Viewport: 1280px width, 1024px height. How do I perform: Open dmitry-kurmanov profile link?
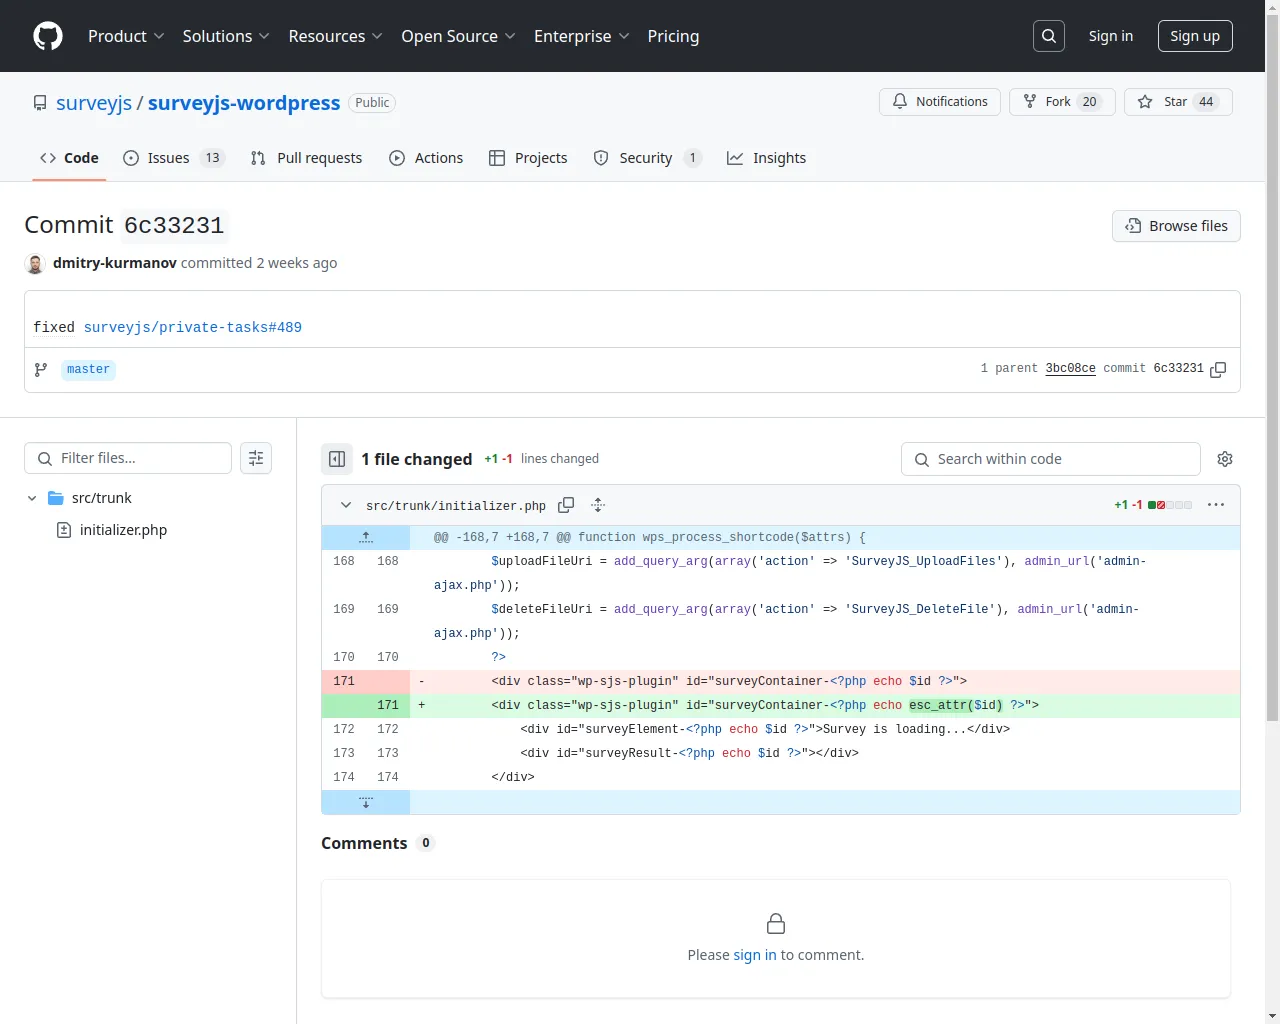(115, 263)
